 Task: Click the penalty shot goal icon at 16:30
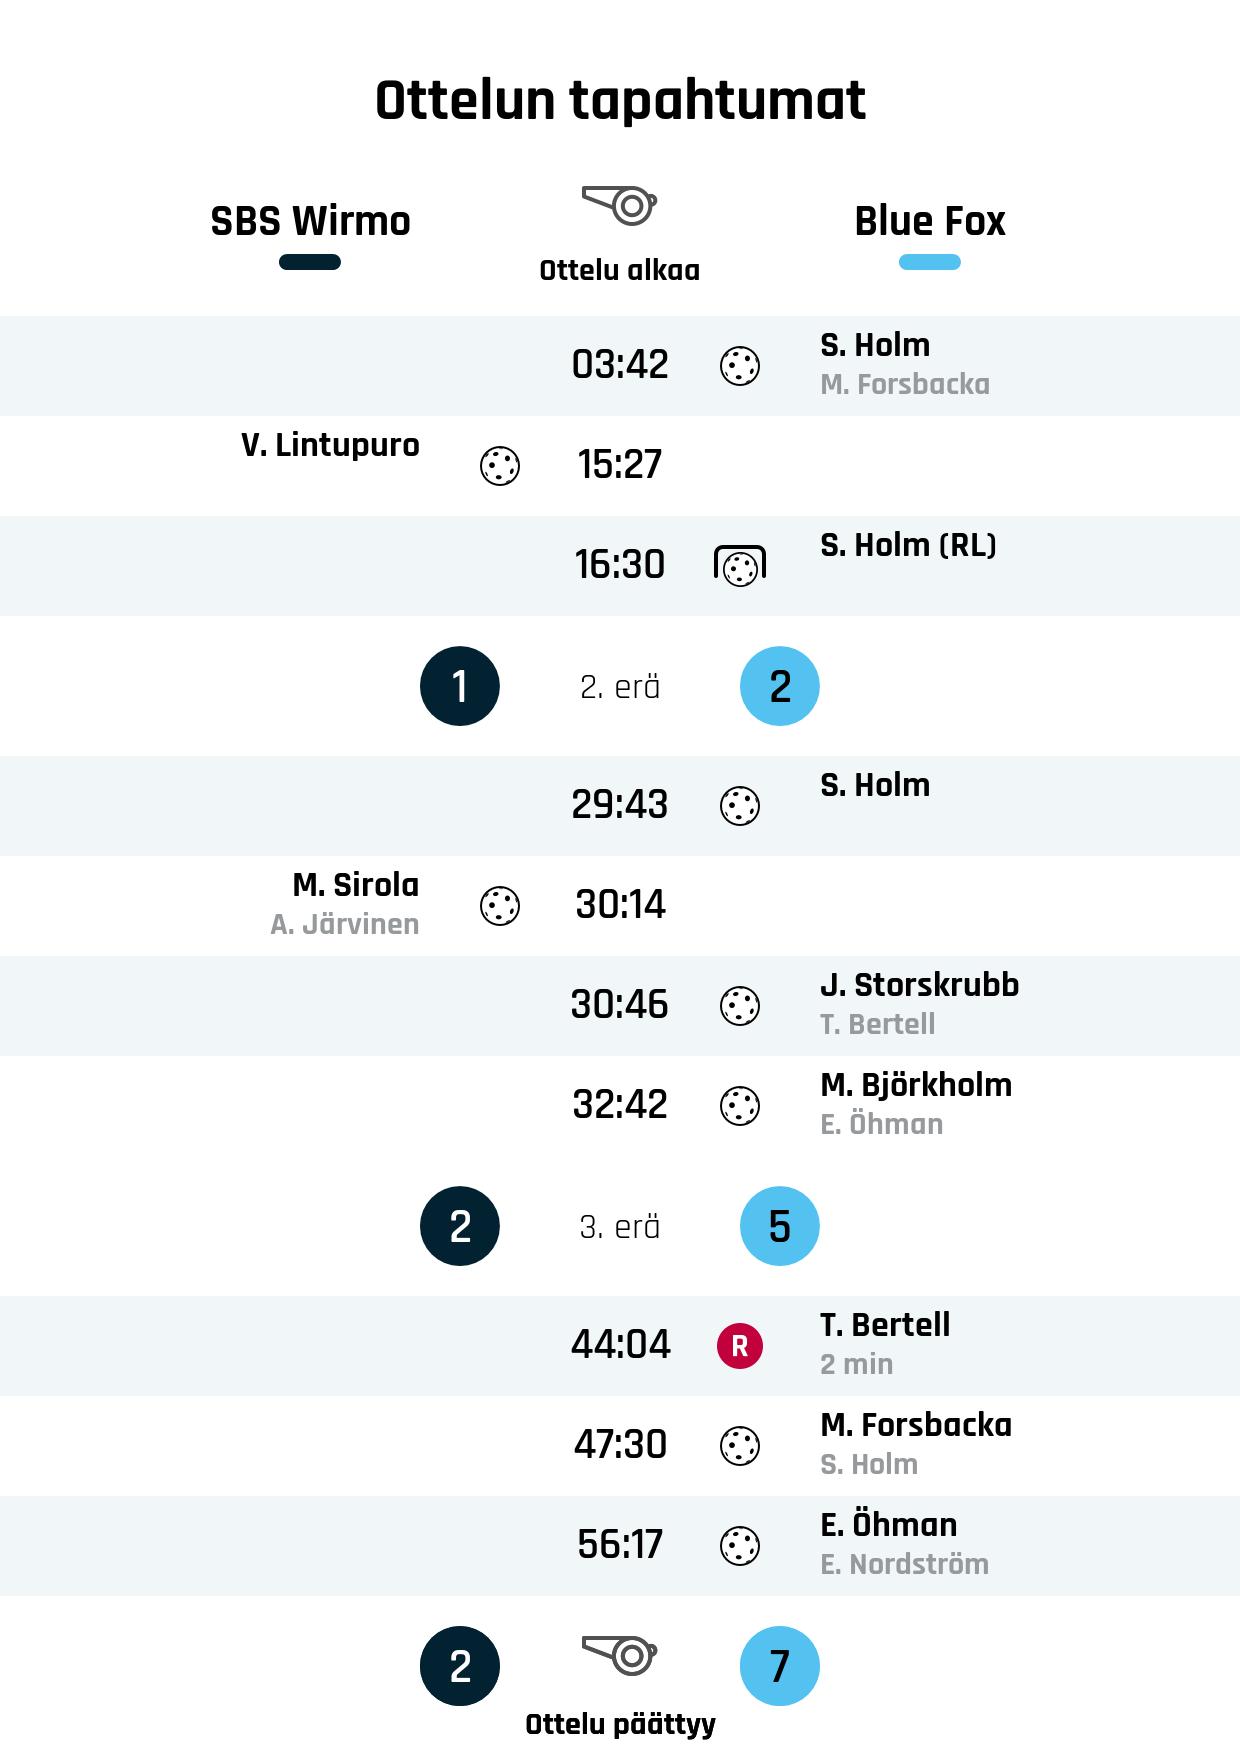pyautogui.click(x=740, y=566)
